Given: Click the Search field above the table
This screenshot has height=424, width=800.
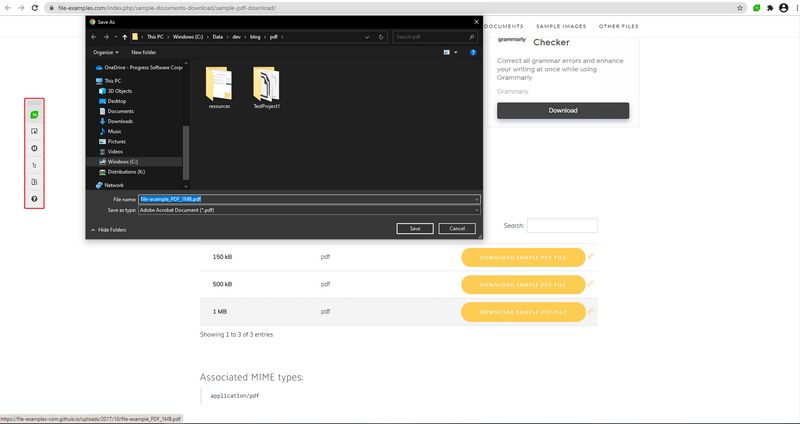Looking at the screenshot, I should (x=562, y=226).
